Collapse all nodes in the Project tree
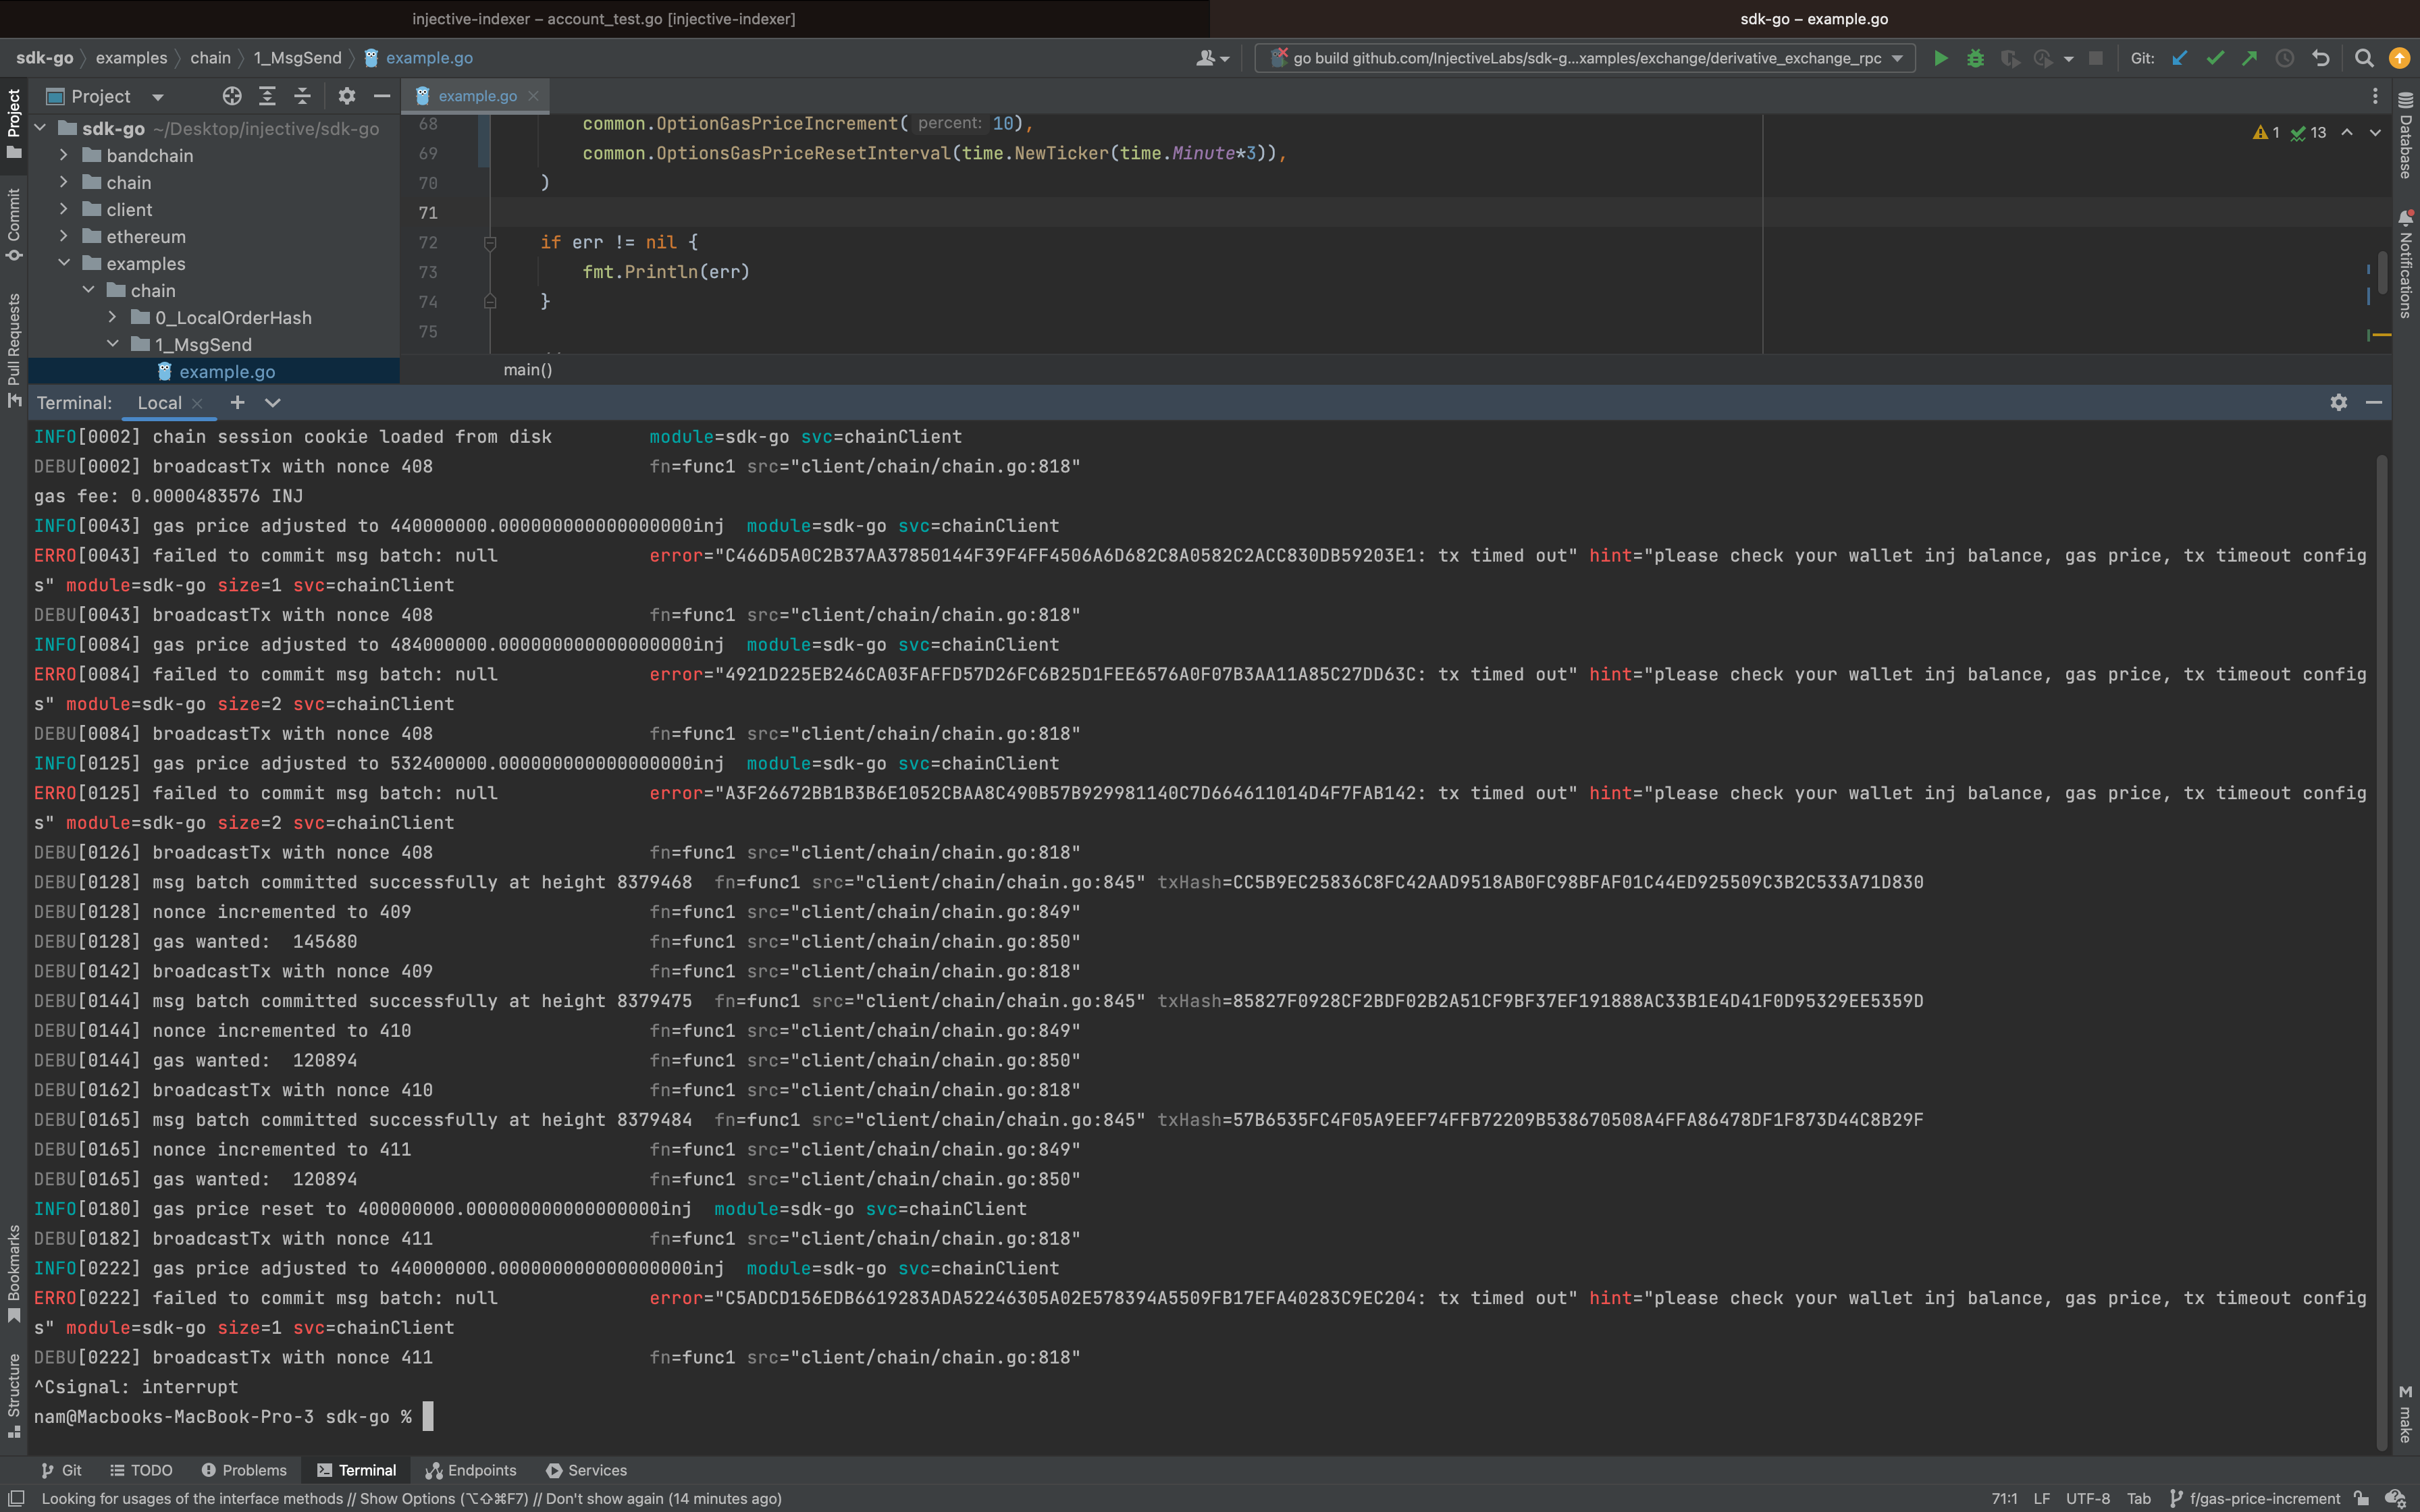 (x=302, y=96)
